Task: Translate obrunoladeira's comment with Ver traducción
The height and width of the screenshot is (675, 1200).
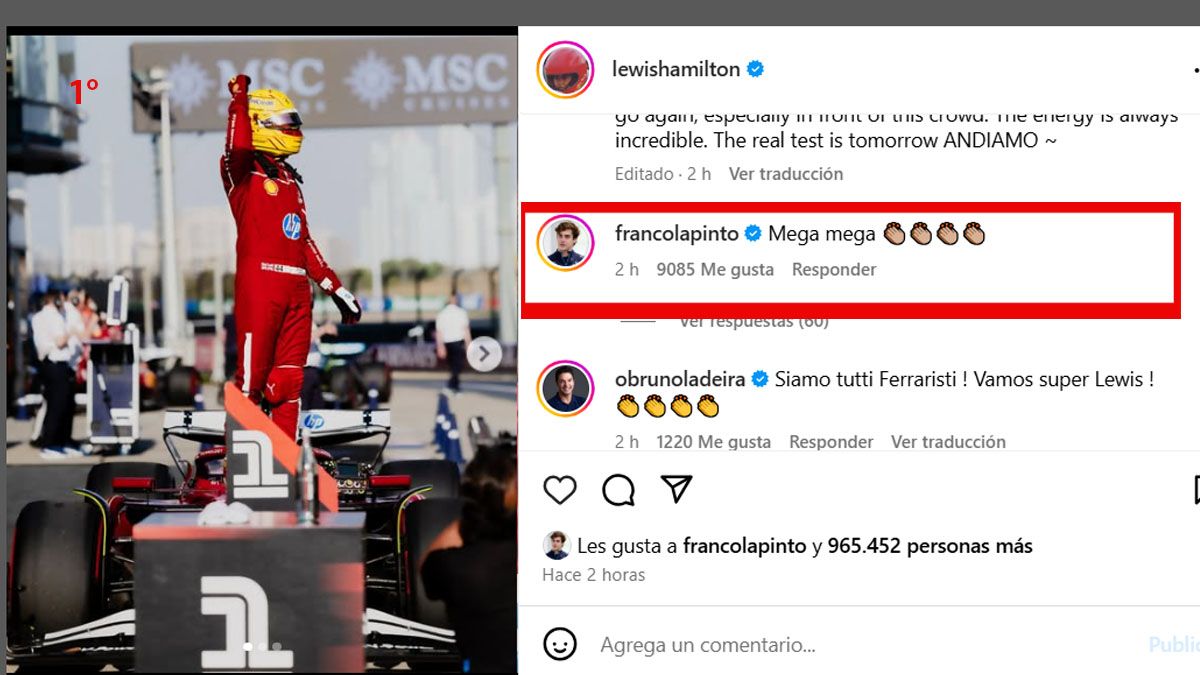Action: pyautogui.click(x=948, y=442)
